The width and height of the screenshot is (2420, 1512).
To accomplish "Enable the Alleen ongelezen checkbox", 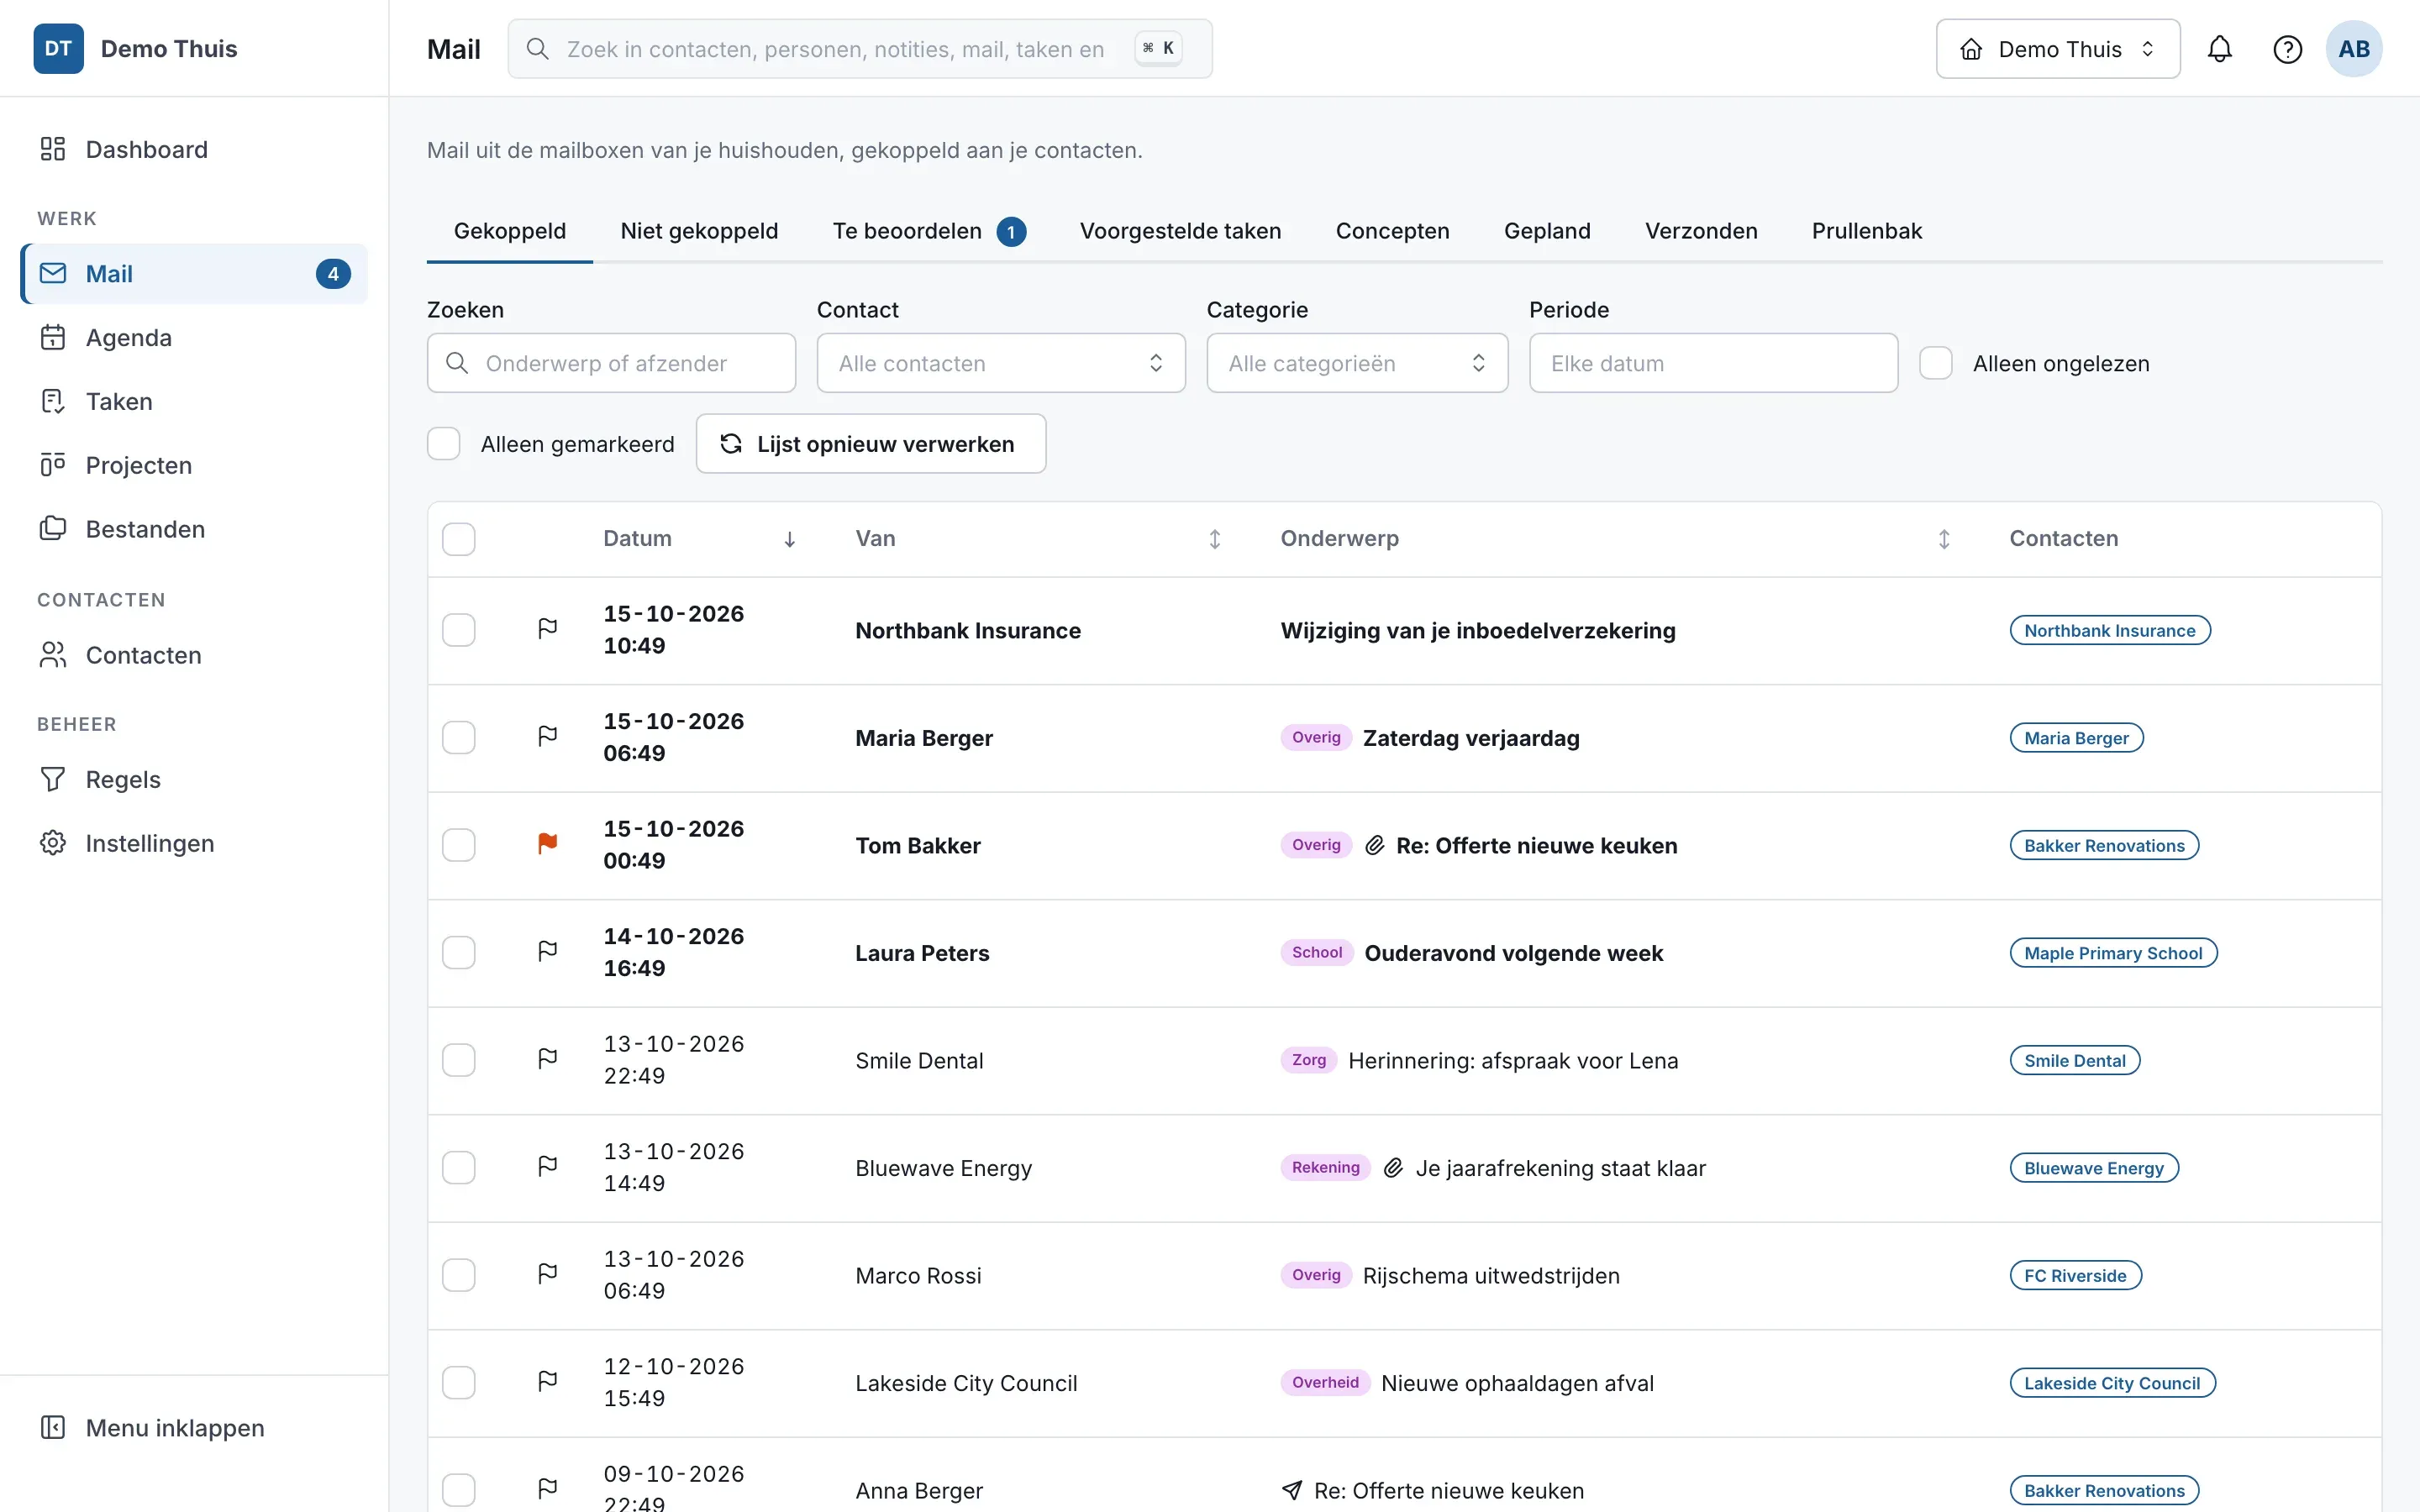I will 1936,363.
